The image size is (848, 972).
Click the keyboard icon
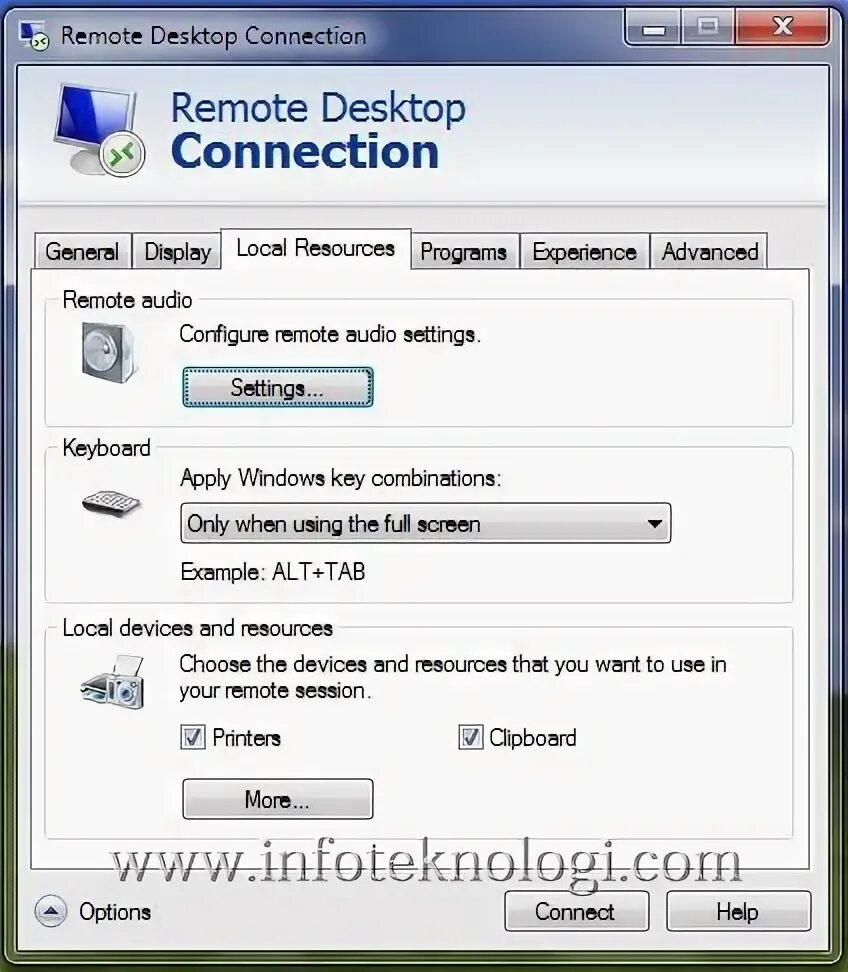(112, 502)
